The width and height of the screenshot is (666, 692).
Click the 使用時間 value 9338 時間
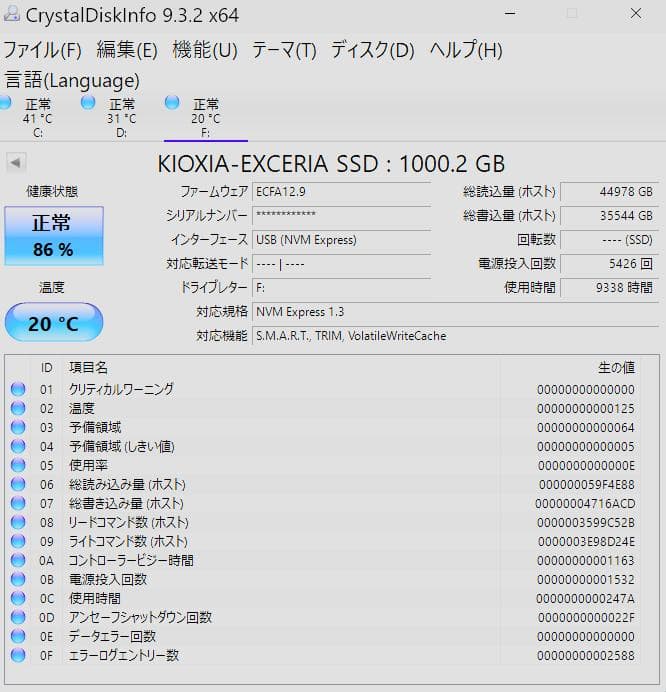610,288
